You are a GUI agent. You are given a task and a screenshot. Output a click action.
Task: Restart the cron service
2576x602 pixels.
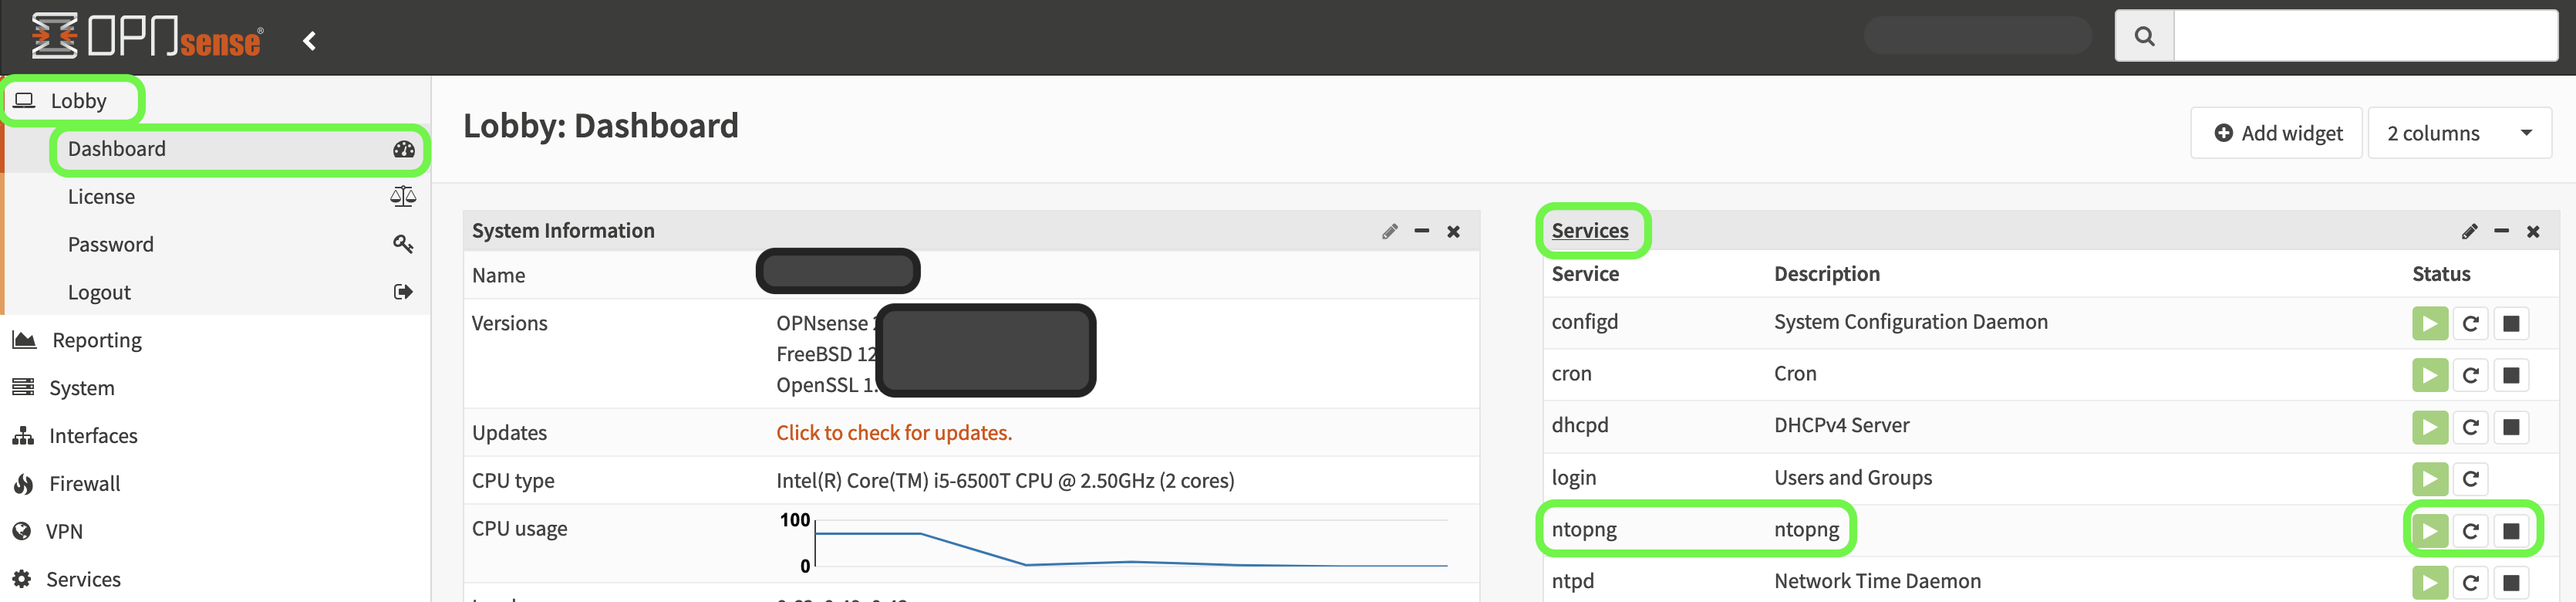click(2470, 376)
